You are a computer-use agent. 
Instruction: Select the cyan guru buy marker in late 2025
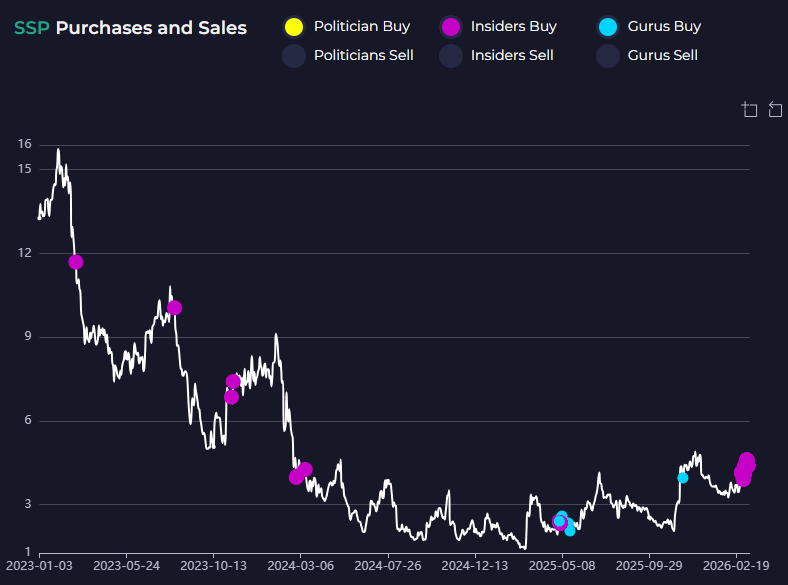pos(683,478)
